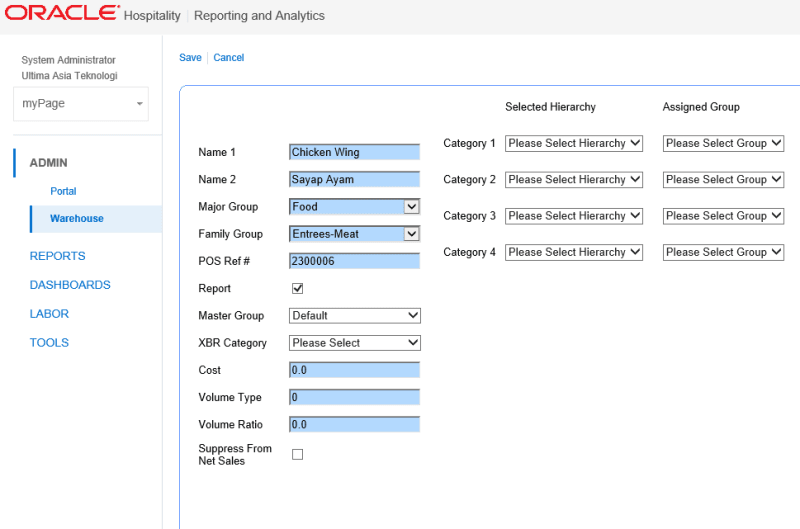Screen dimensions: 800x529
Task: Click the Cost input field
Action: 355,370
